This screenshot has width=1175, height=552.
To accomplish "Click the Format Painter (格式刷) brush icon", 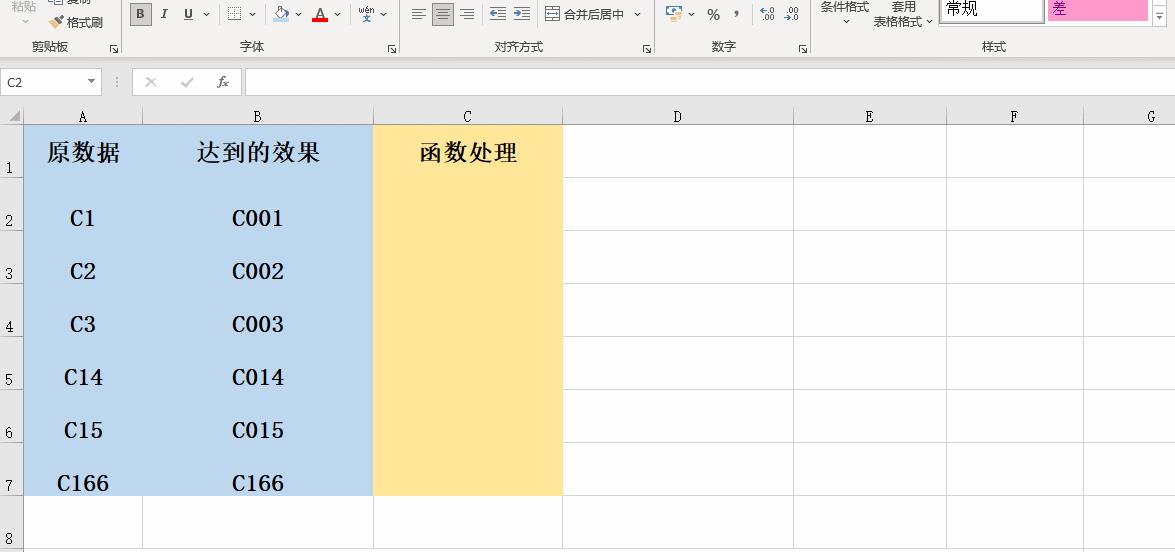I will pyautogui.click(x=56, y=22).
